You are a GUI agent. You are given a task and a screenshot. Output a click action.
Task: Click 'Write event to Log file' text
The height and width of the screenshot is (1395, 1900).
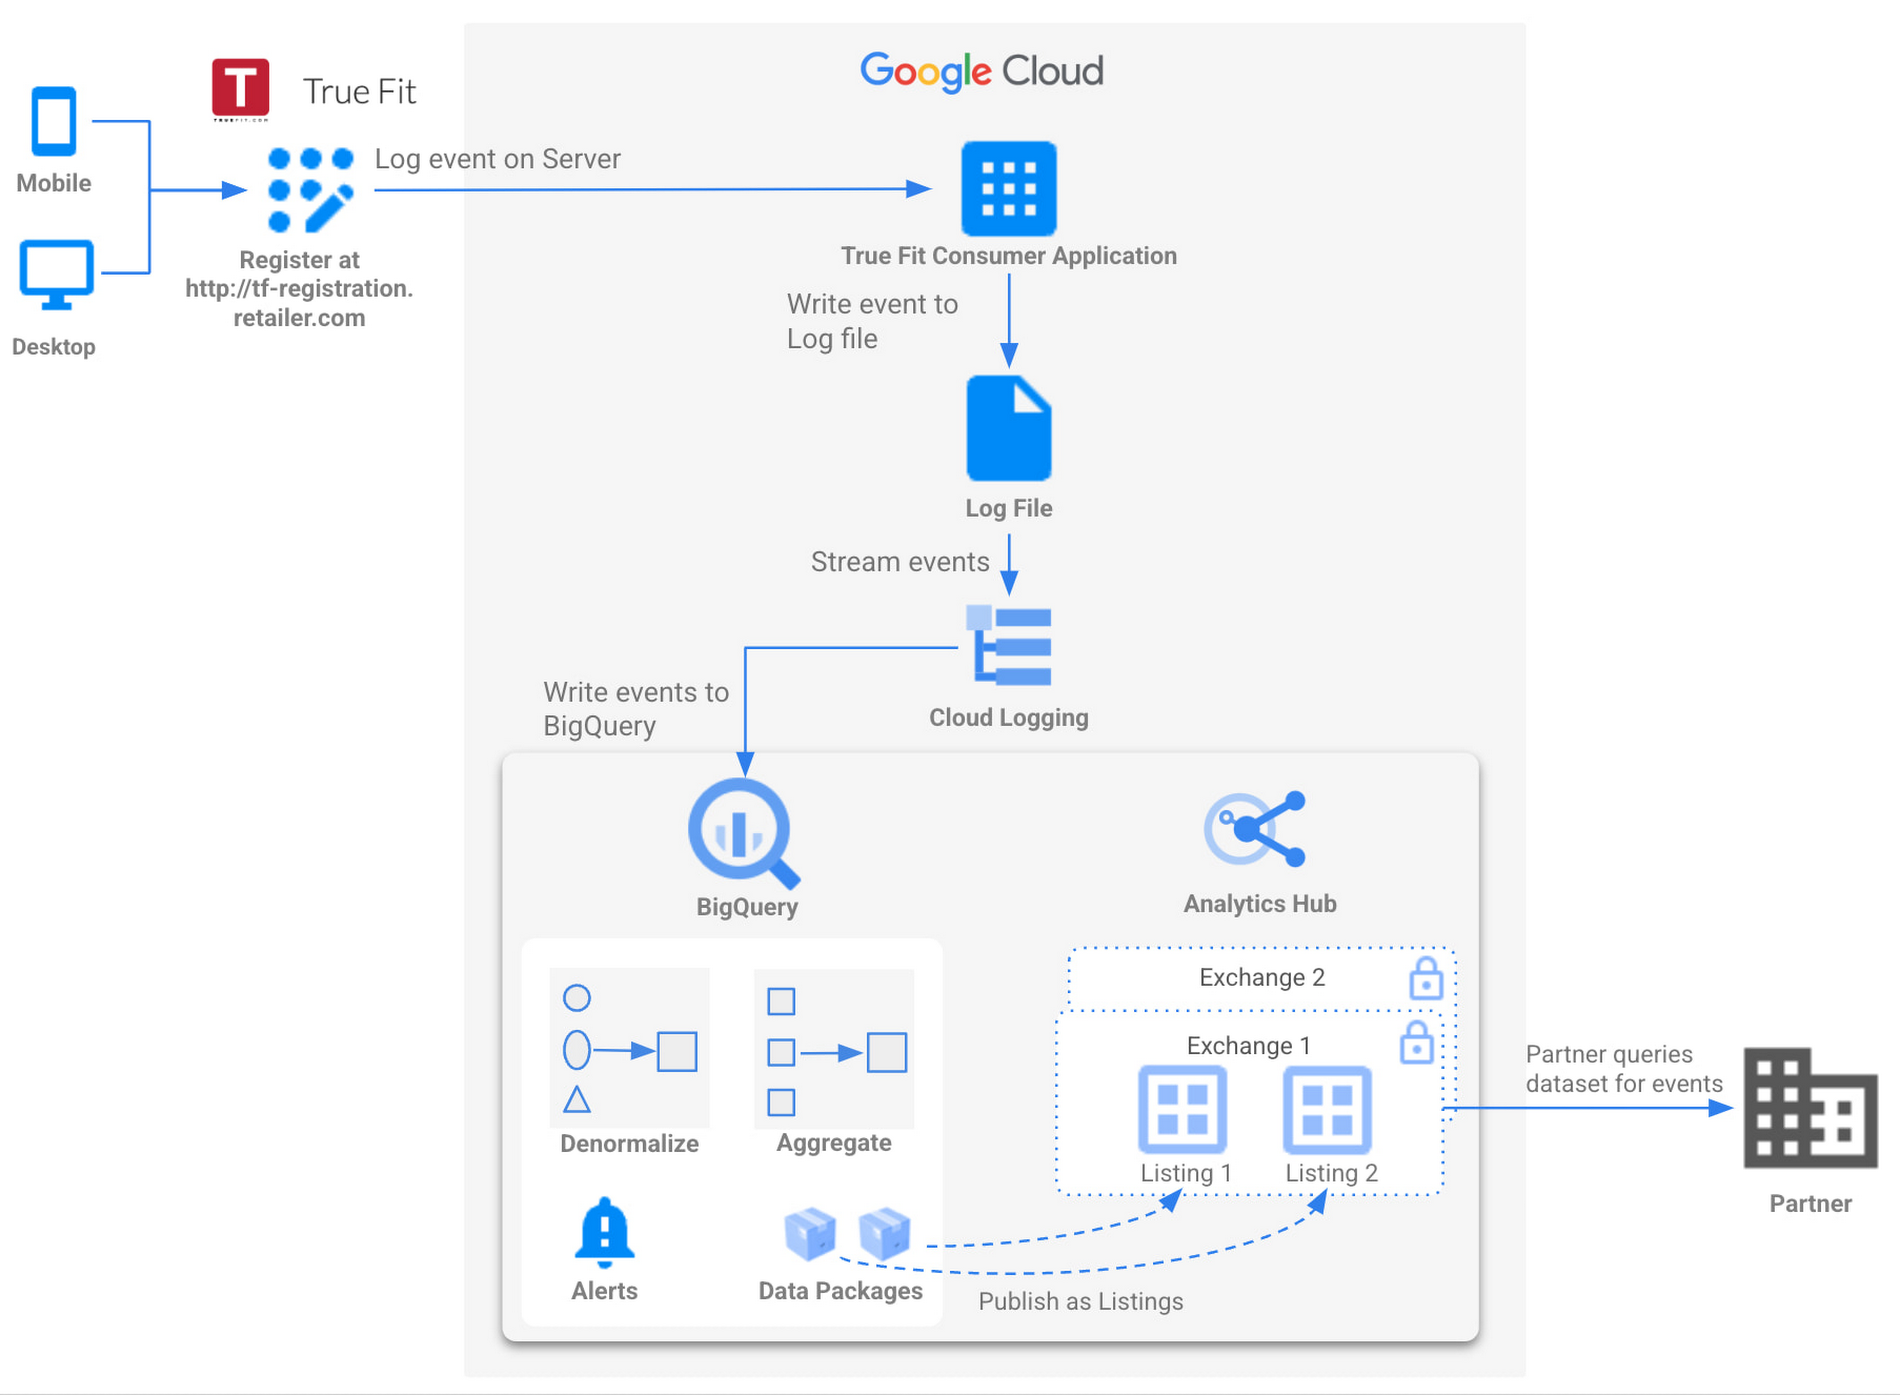click(872, 321)
